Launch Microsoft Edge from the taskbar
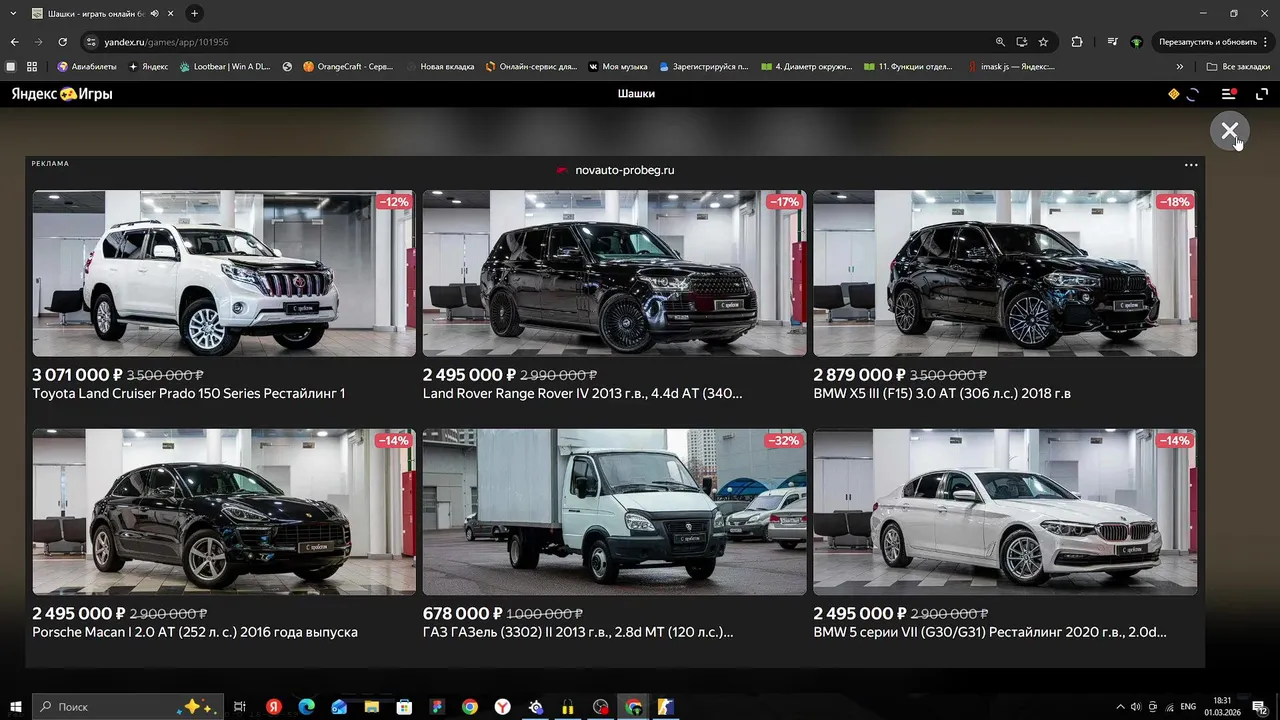The width and height of the screenshot is (1280, 720). click(306, 707)
